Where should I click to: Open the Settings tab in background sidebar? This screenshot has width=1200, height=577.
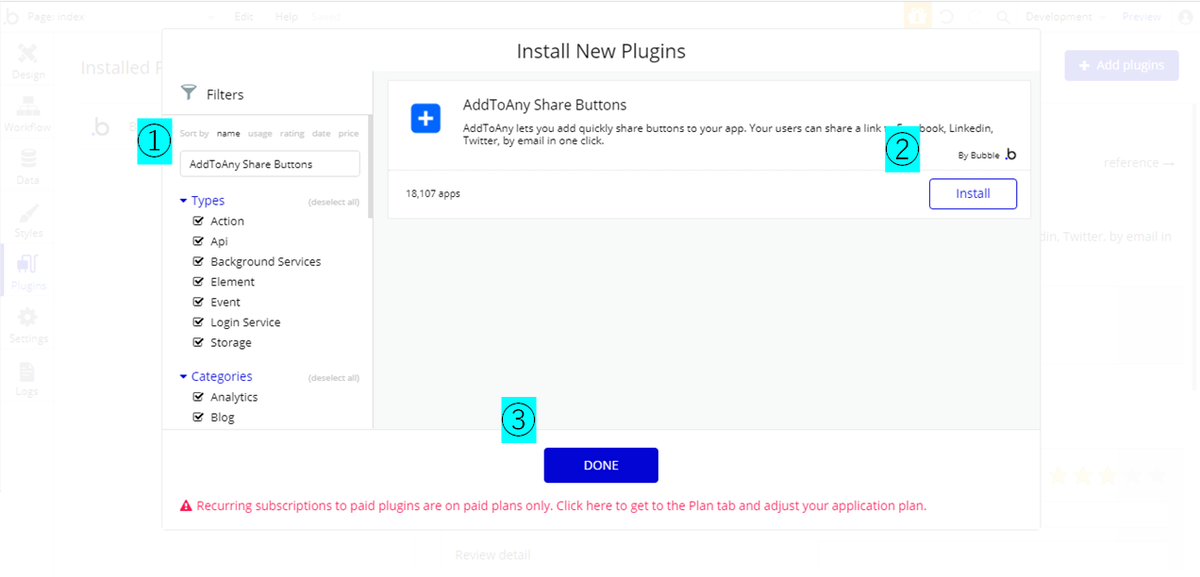tap(28, 325)
